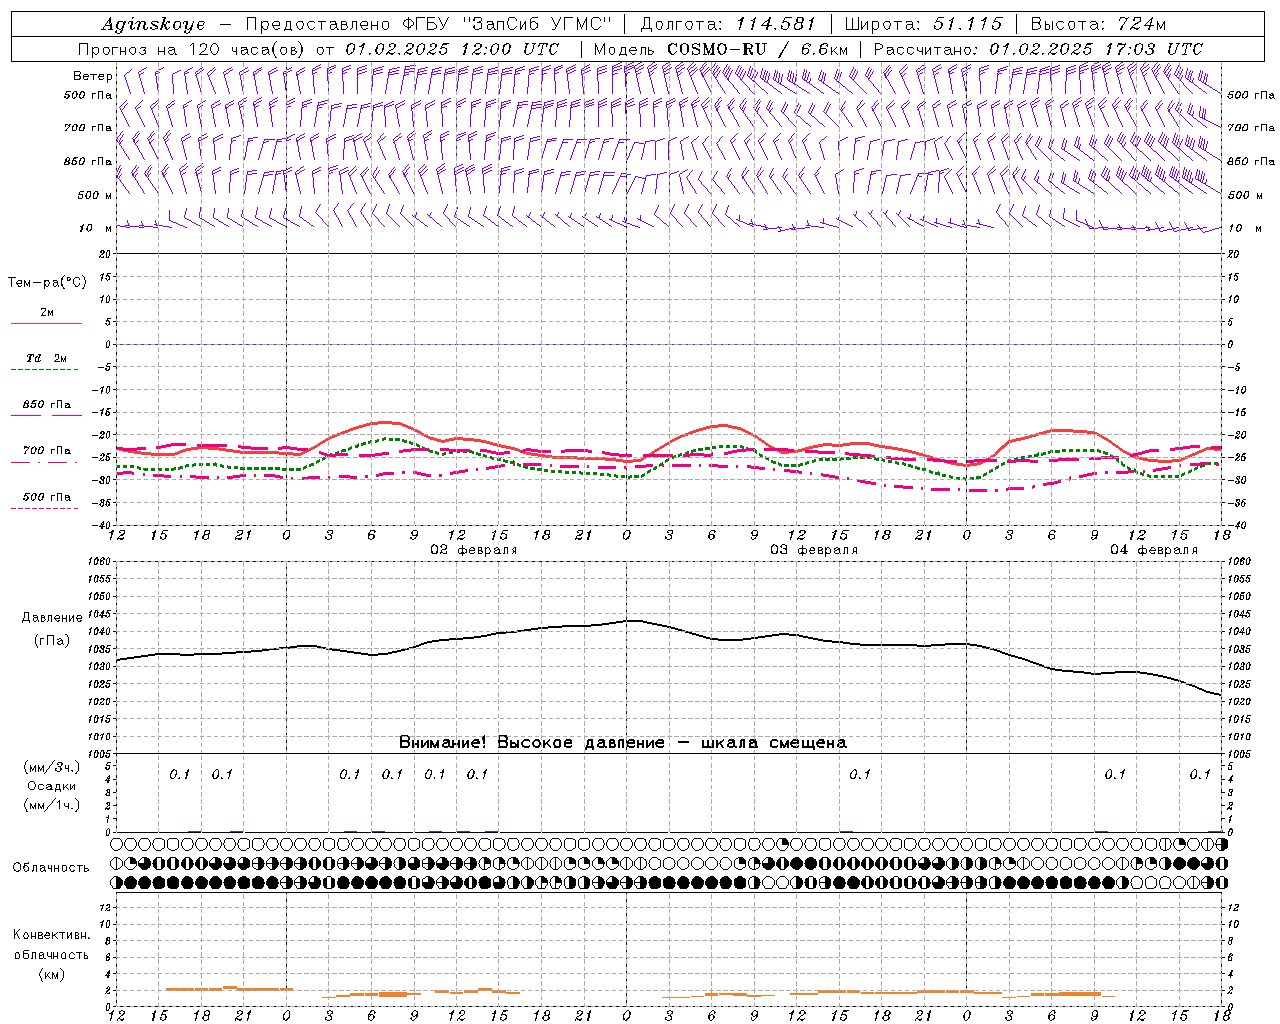The height and width of the screenshot is (1024, 1280).
Task: Select the longitude value Долгота: 114.581
Action: click(728, 24)
